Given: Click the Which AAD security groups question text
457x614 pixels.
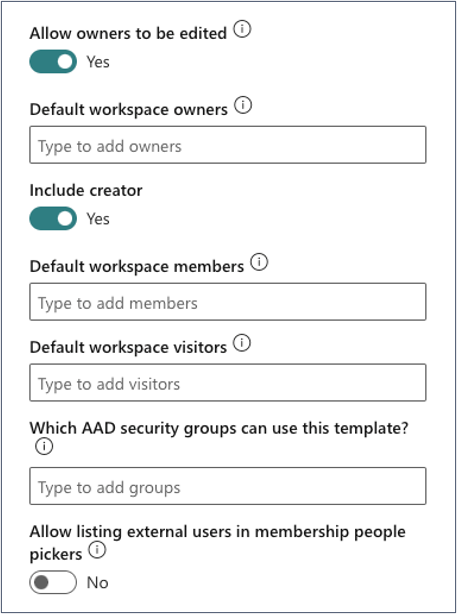Looking at the screenshot, I should click(219, 428).
